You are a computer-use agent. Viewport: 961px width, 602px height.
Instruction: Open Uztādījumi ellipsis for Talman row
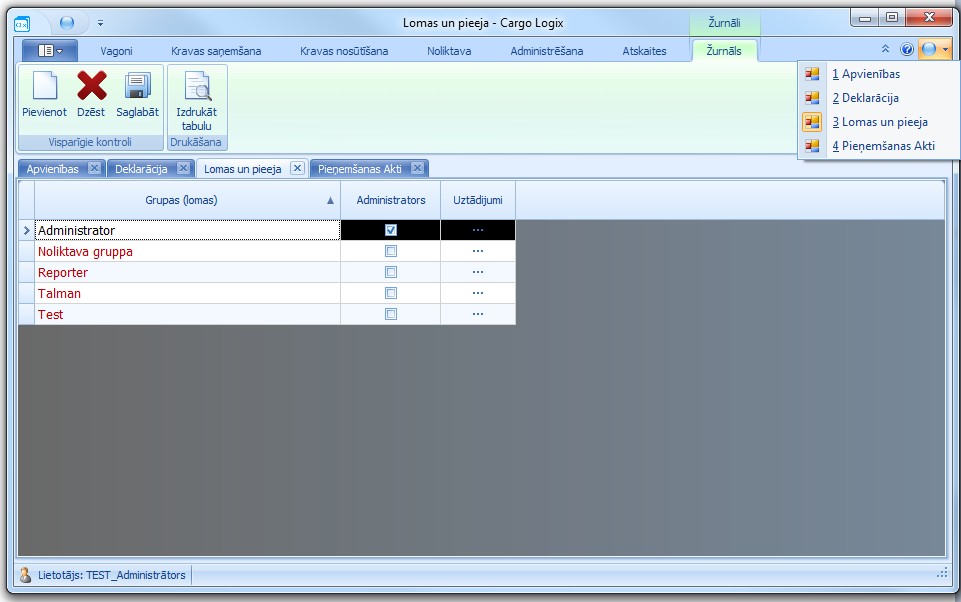[477, 293]
